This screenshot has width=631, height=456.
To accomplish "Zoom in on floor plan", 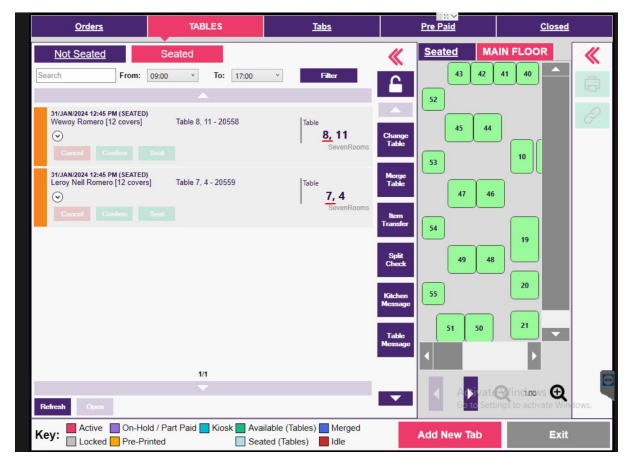I will (558, 393).
